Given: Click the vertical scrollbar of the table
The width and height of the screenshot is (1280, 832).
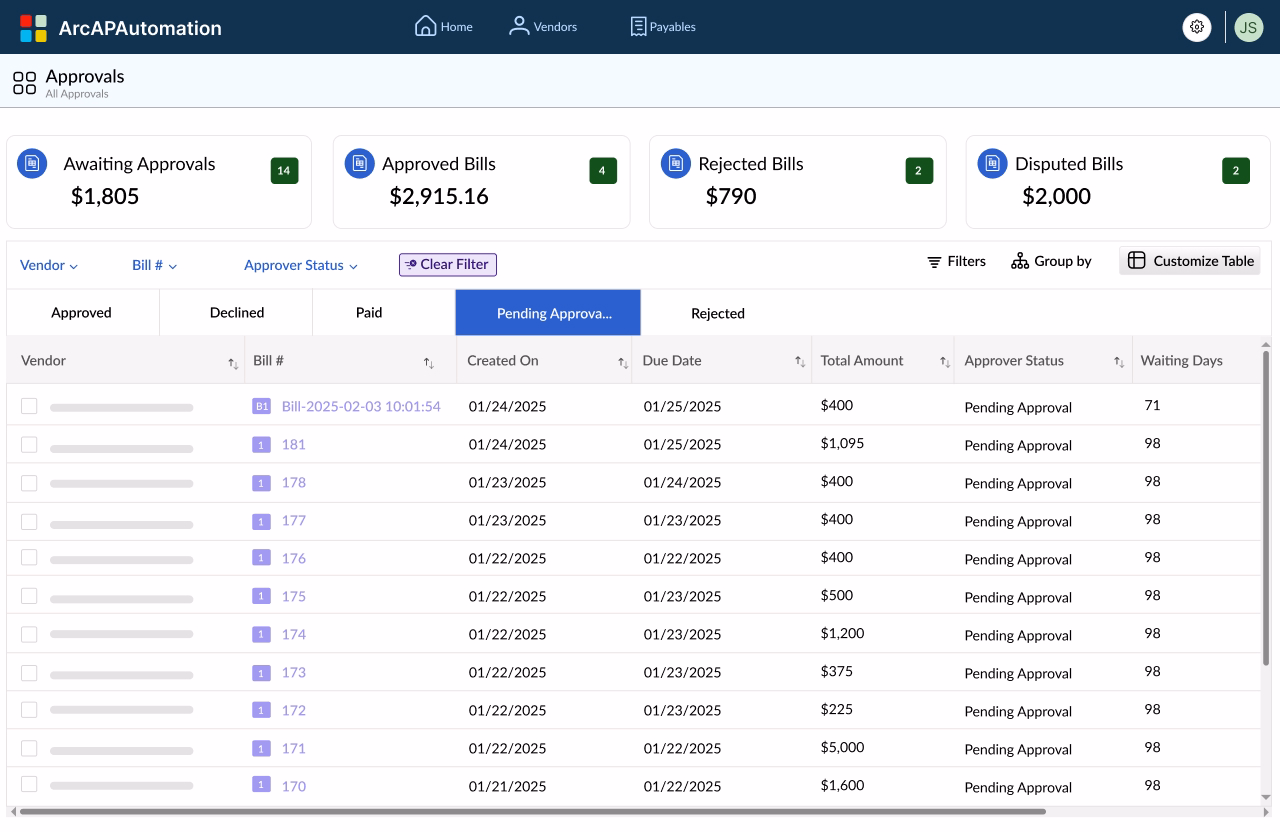Looking at the screenshot, I should (x=1267, y=507).
